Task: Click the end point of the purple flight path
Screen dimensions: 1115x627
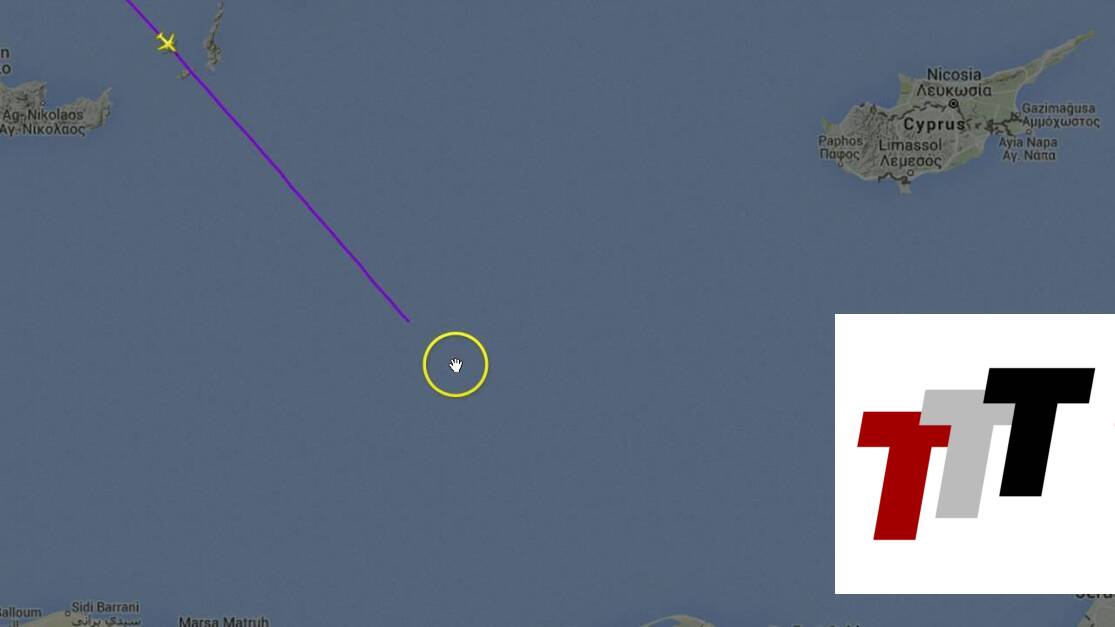Action: coord(408,321)
